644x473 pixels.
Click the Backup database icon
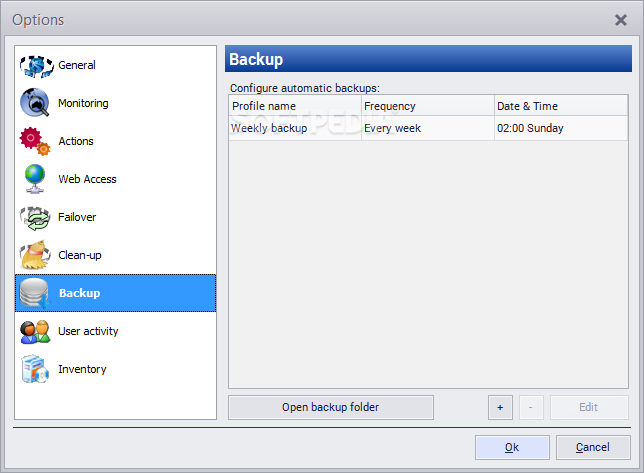35,293
